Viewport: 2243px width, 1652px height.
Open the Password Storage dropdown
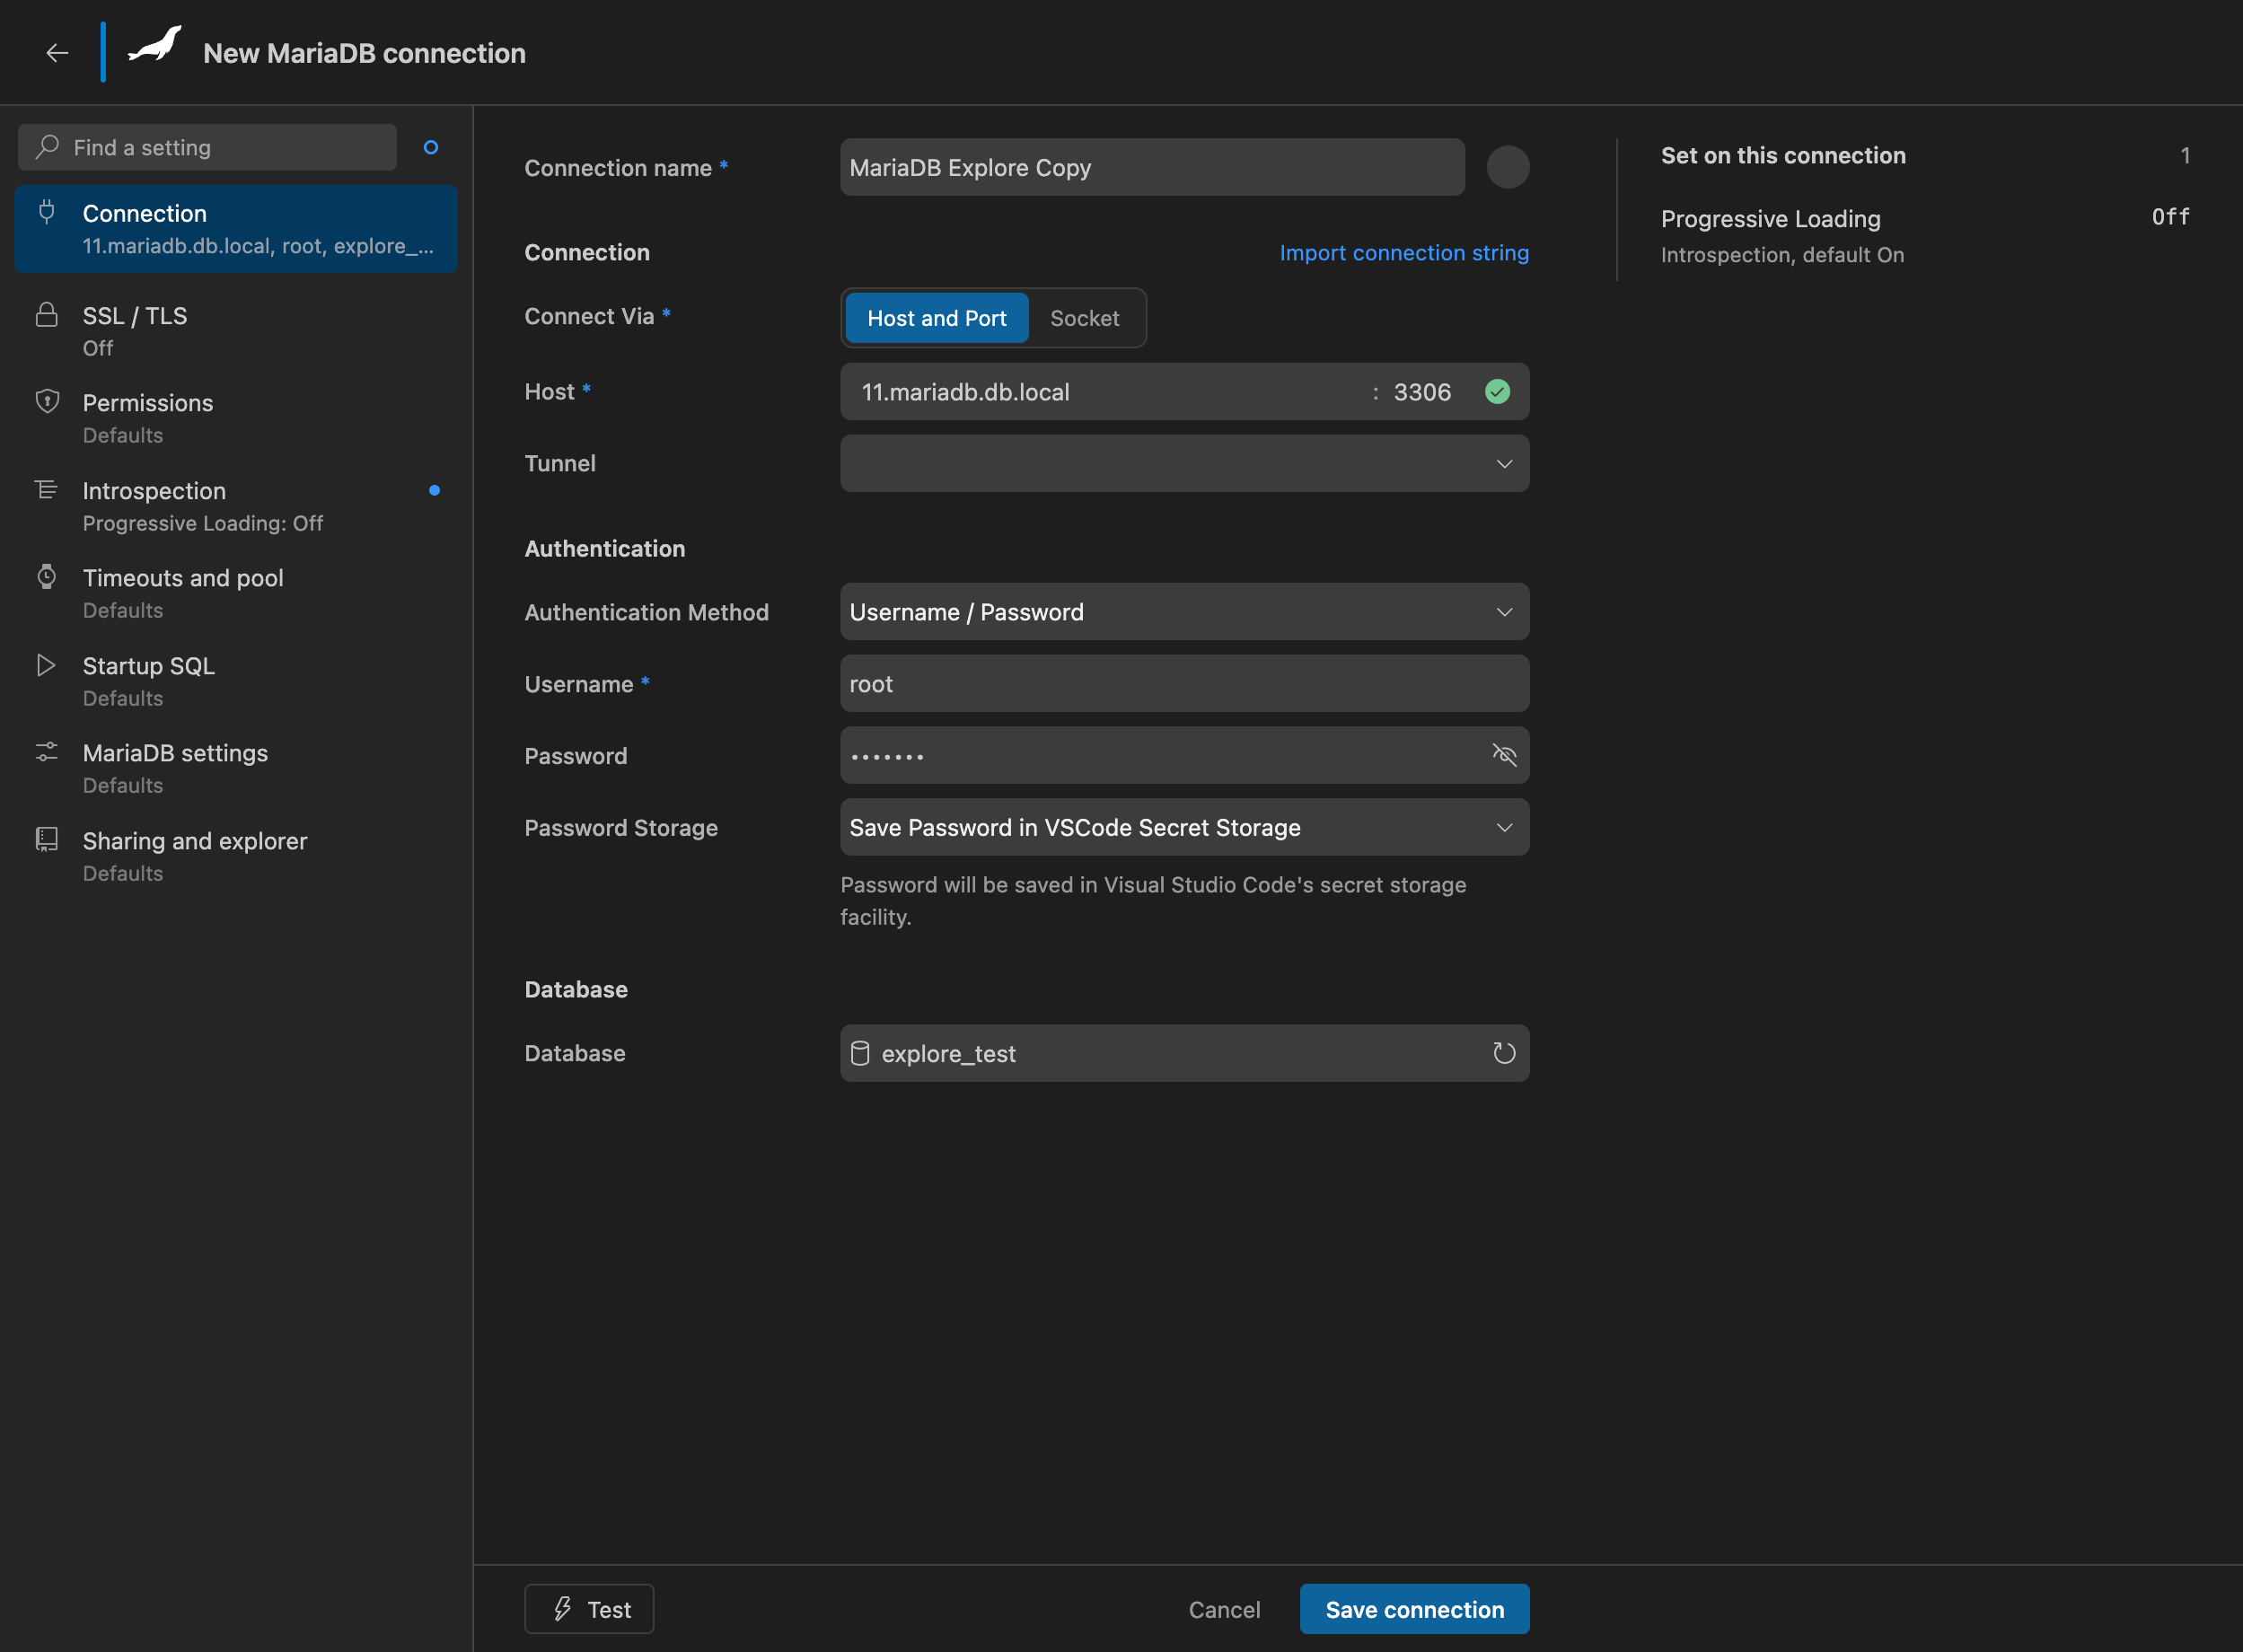[x=1184, y=827]
